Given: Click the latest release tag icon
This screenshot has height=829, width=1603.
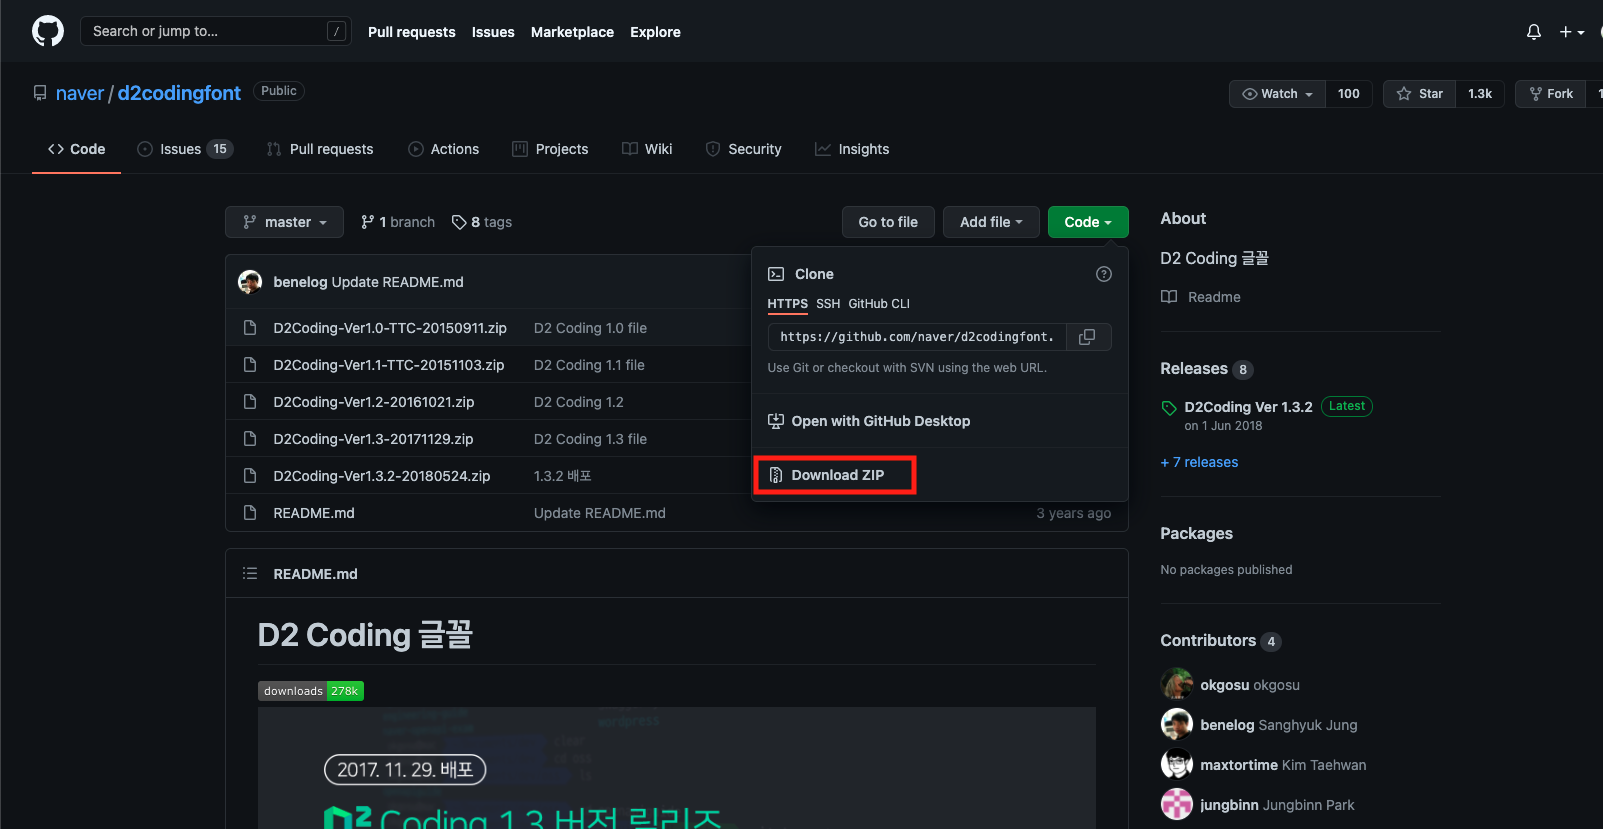Looking at the screenshot, I should click(1168, 408).
